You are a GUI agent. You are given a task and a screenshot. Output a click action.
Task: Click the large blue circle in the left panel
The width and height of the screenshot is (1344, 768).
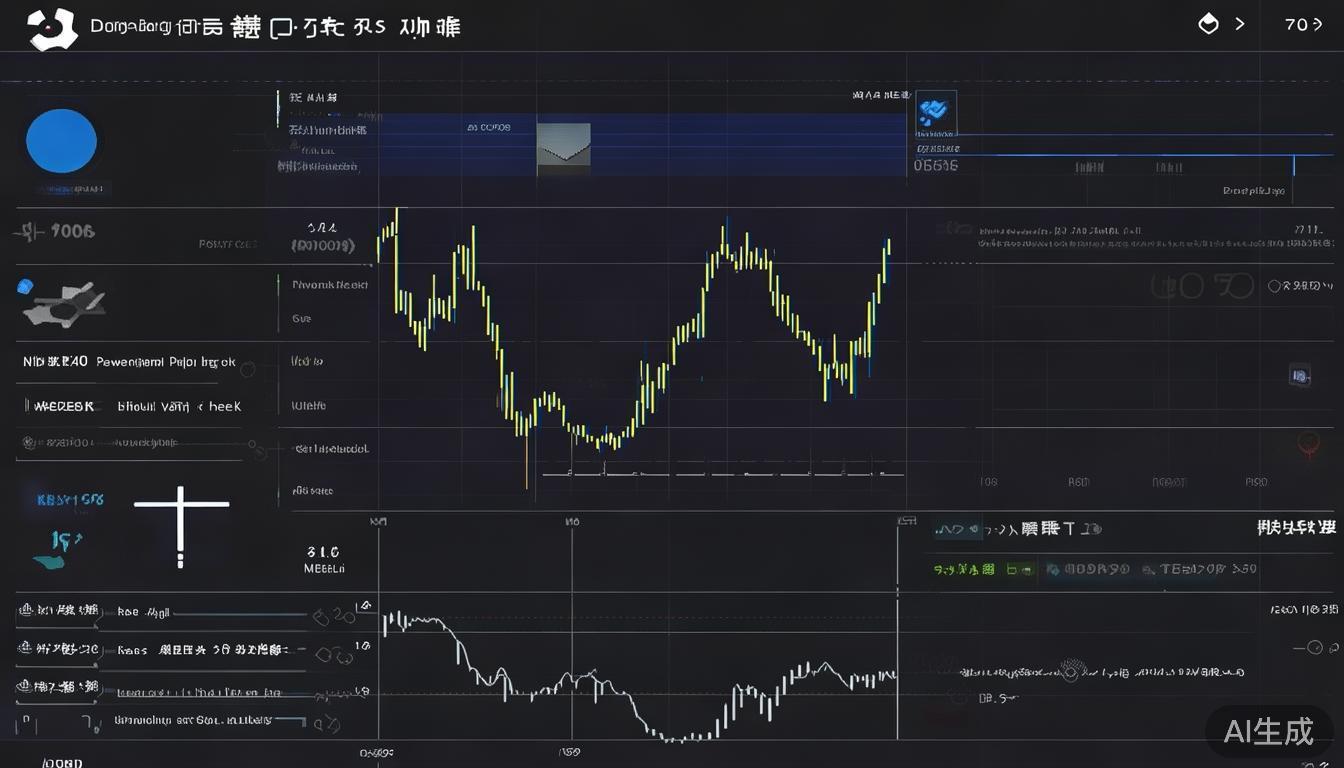pyautogui.click(x=61, y=141)
